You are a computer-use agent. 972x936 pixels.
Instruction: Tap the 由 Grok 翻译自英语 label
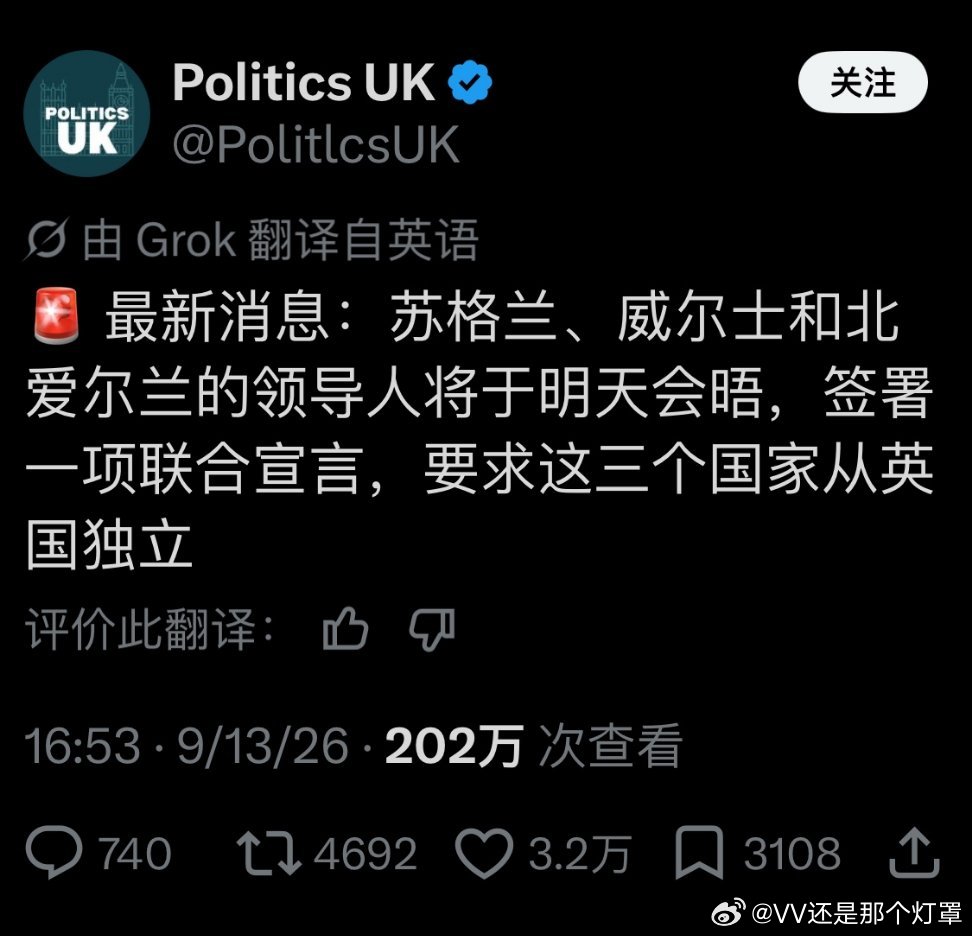coord(281,239)
